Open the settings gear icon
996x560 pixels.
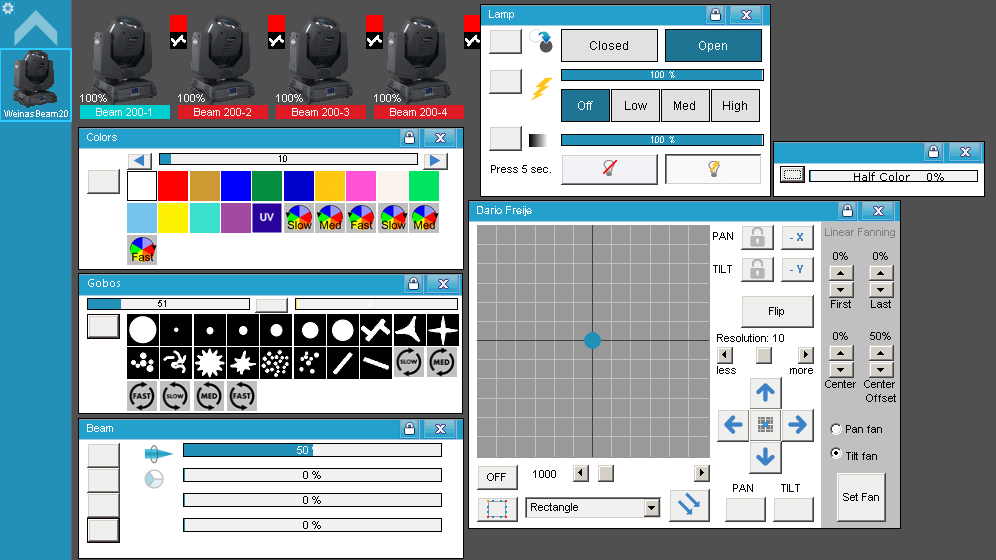click(x=8, y=8)
